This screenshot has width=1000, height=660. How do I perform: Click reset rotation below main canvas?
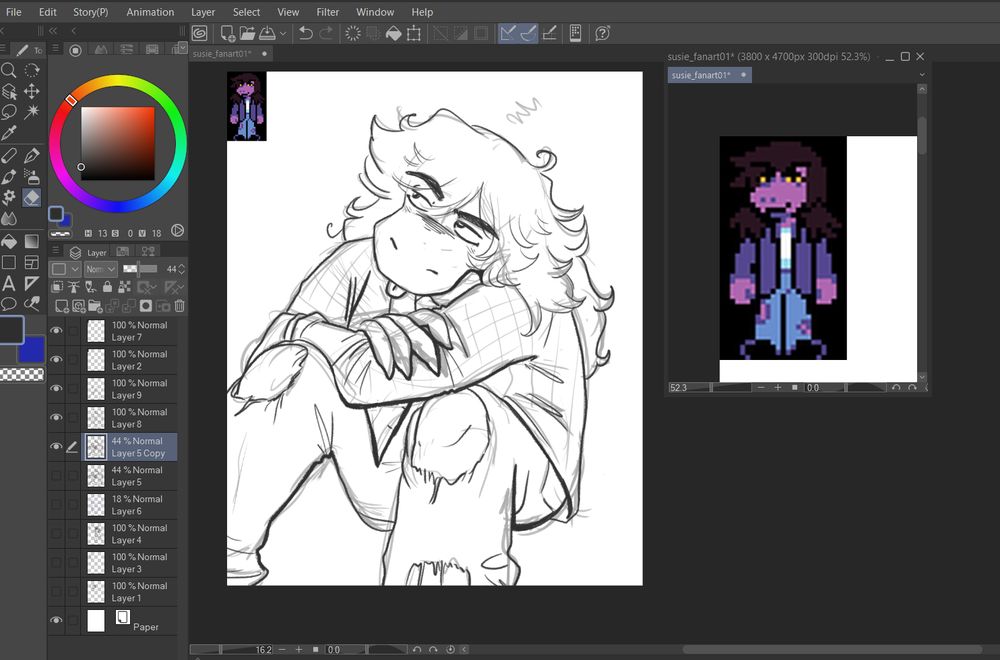click(x=450, y=649)
